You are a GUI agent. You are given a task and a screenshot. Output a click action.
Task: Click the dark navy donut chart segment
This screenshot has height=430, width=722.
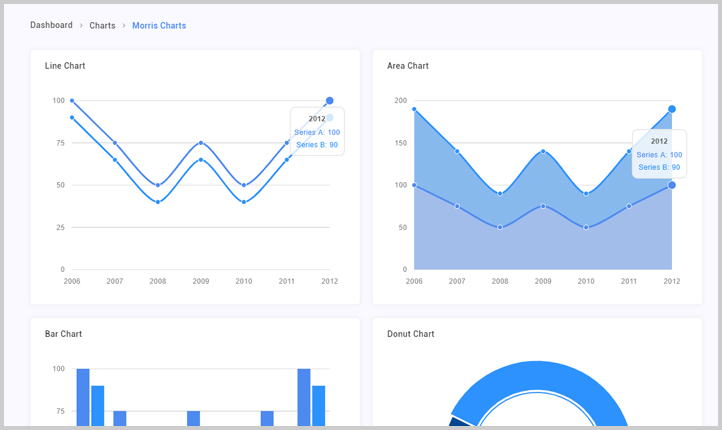[461, 421]
